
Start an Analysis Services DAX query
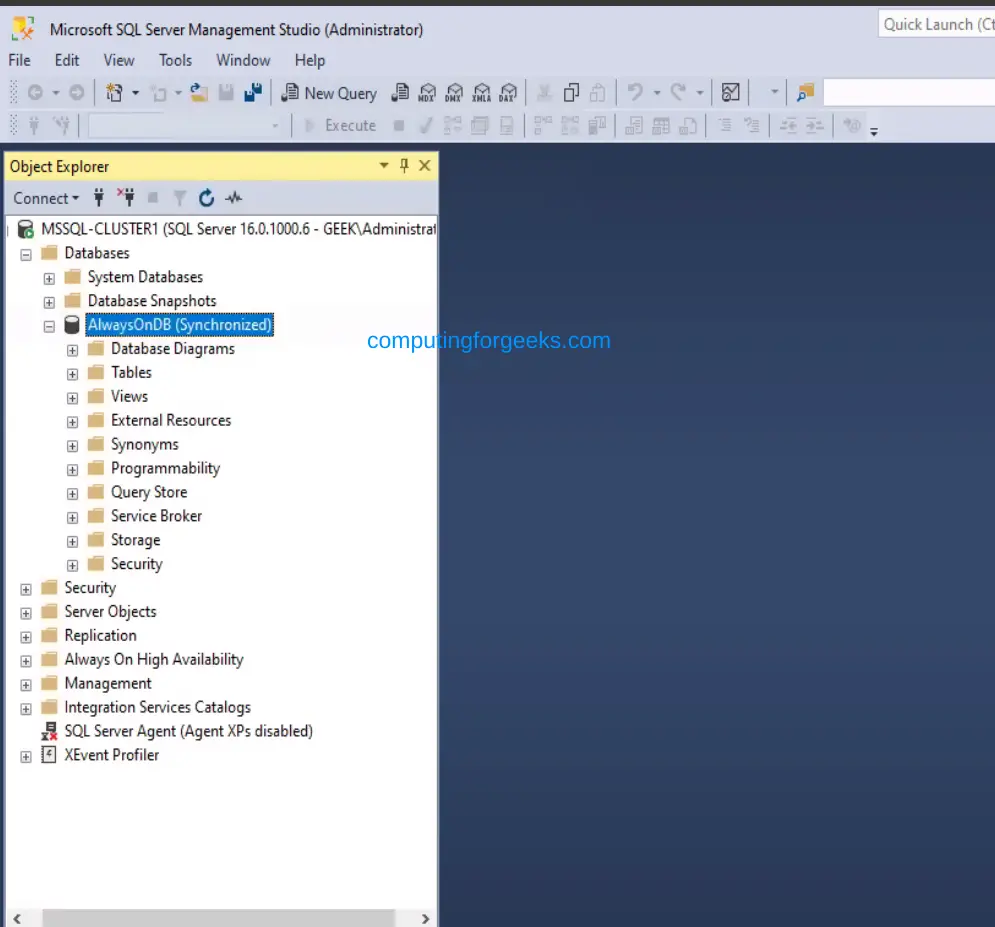click(x=508, y=93)
